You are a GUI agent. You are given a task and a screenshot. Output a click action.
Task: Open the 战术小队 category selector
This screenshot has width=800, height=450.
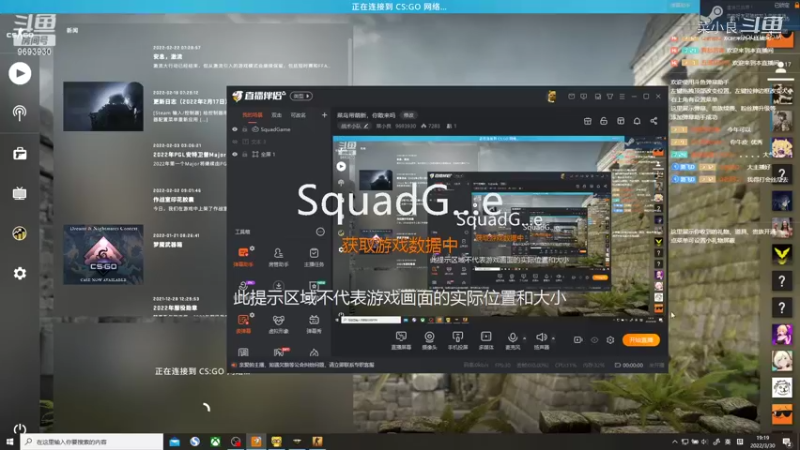[x=355, y=126]
